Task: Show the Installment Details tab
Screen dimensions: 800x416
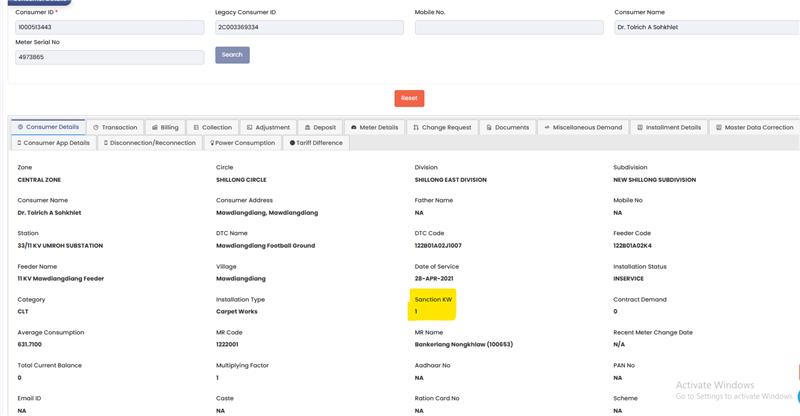Action: pos(668,128)
